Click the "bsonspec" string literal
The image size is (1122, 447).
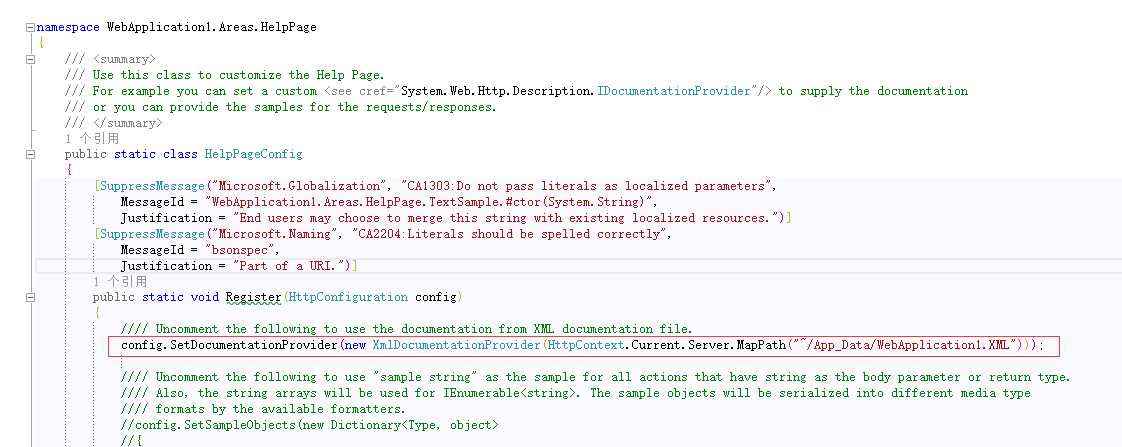(240, 250)
